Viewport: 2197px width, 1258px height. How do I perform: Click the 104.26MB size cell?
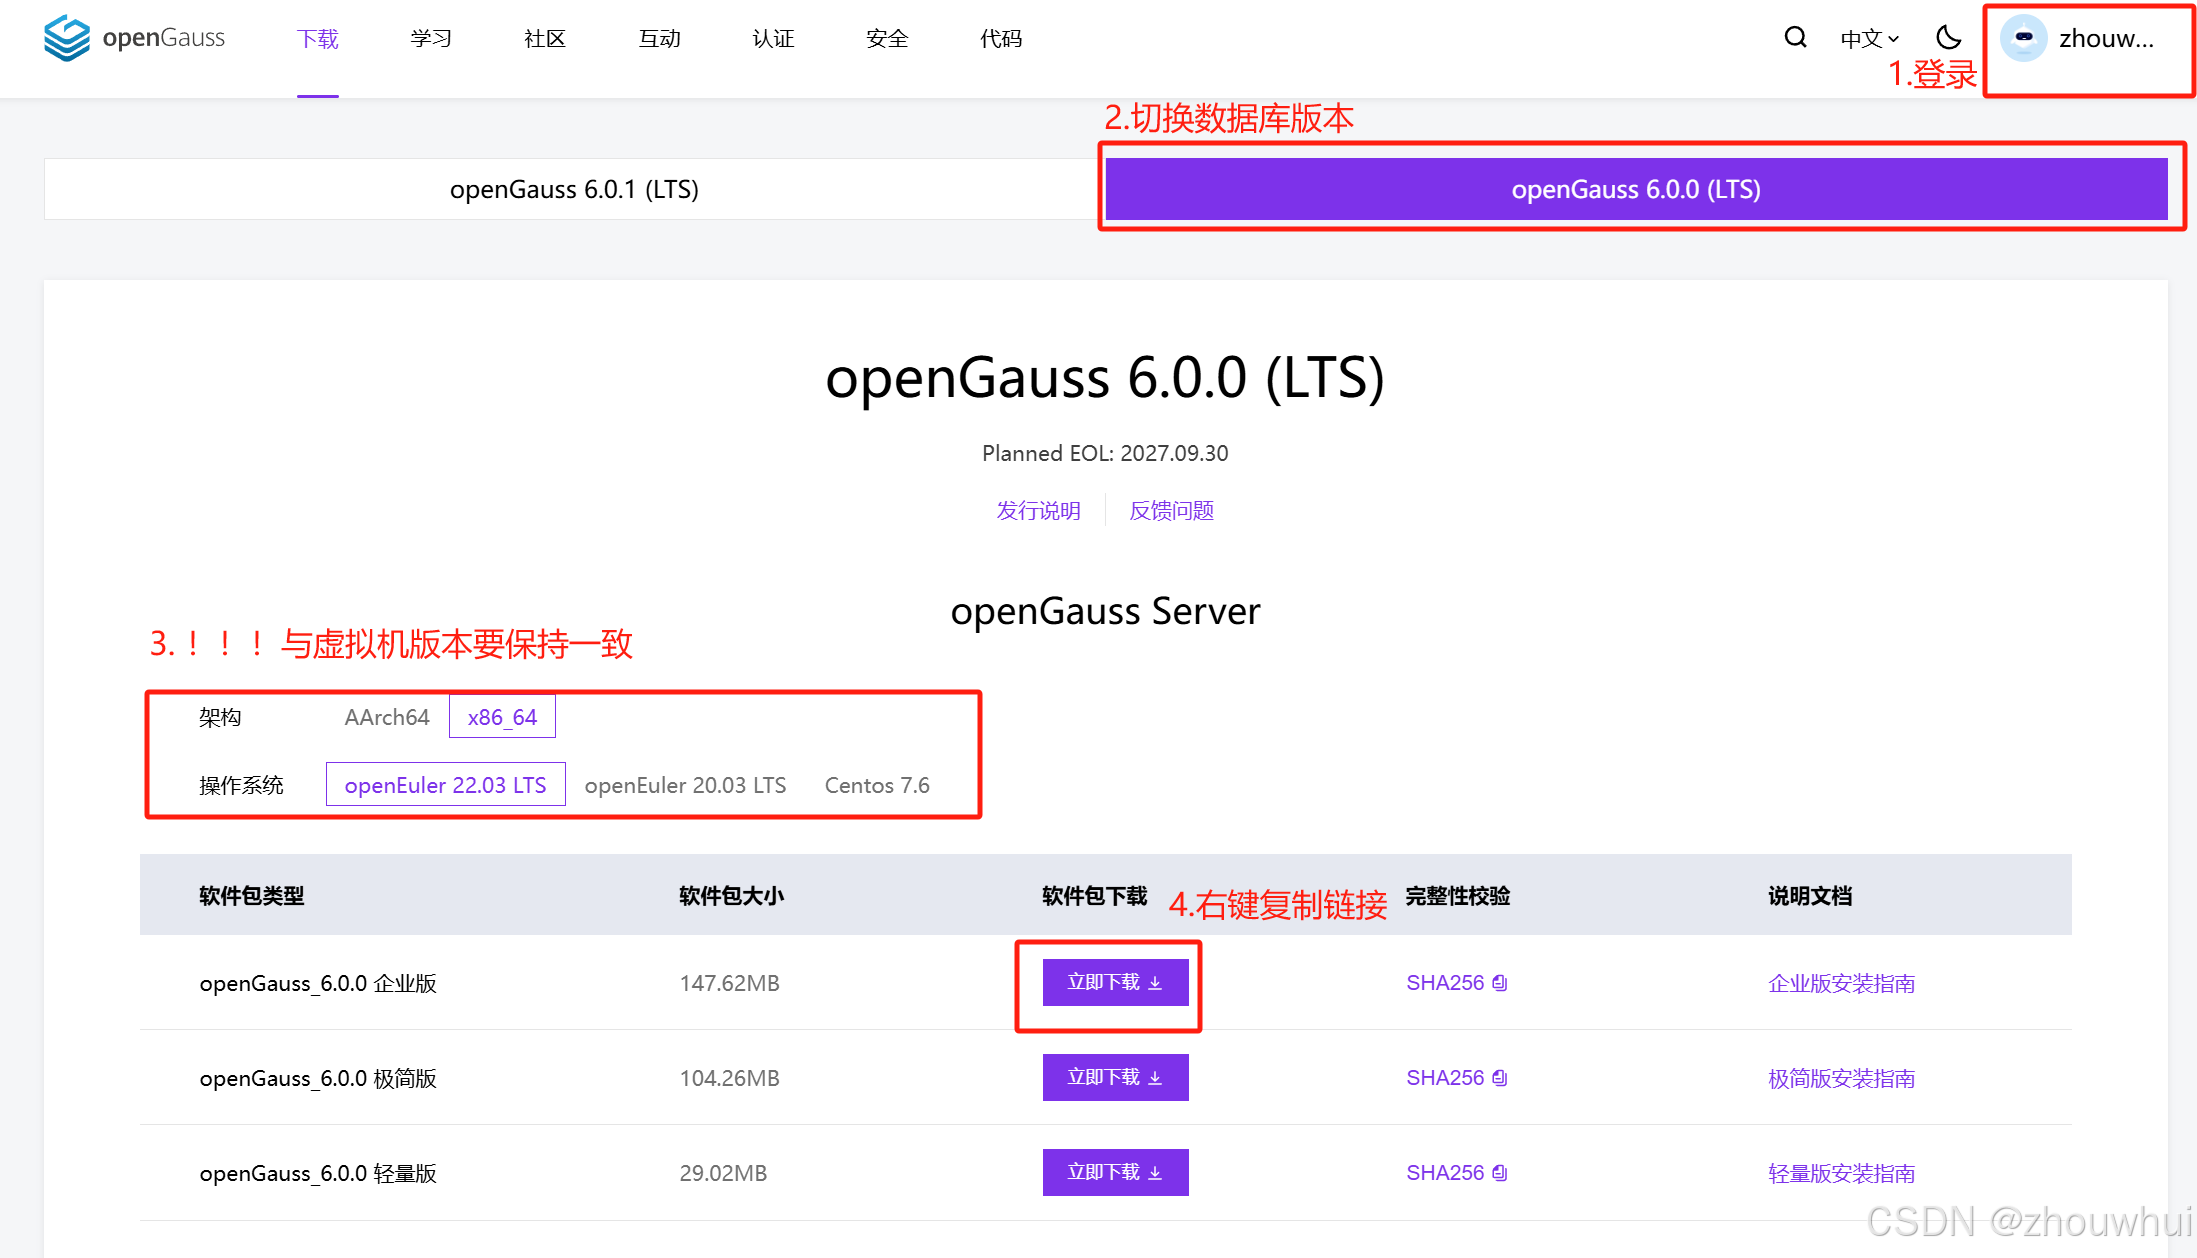[x=729, y=1078]
